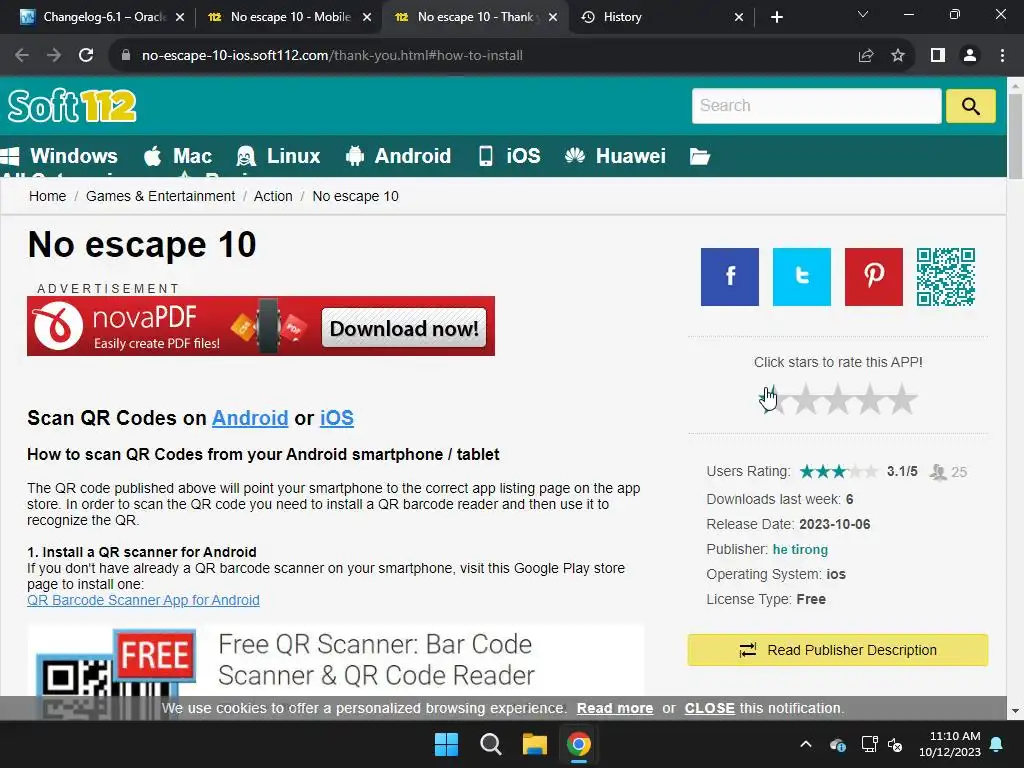Viewport: 1024px width, 768px height.
Task: Open a new browser tab
Action: 776,17
